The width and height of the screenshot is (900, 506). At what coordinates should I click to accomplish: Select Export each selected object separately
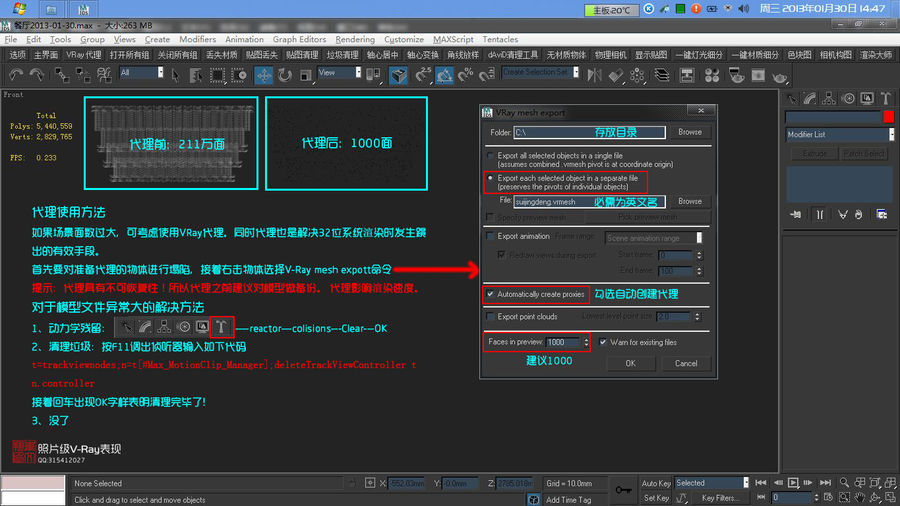click(x=490, y=178)
